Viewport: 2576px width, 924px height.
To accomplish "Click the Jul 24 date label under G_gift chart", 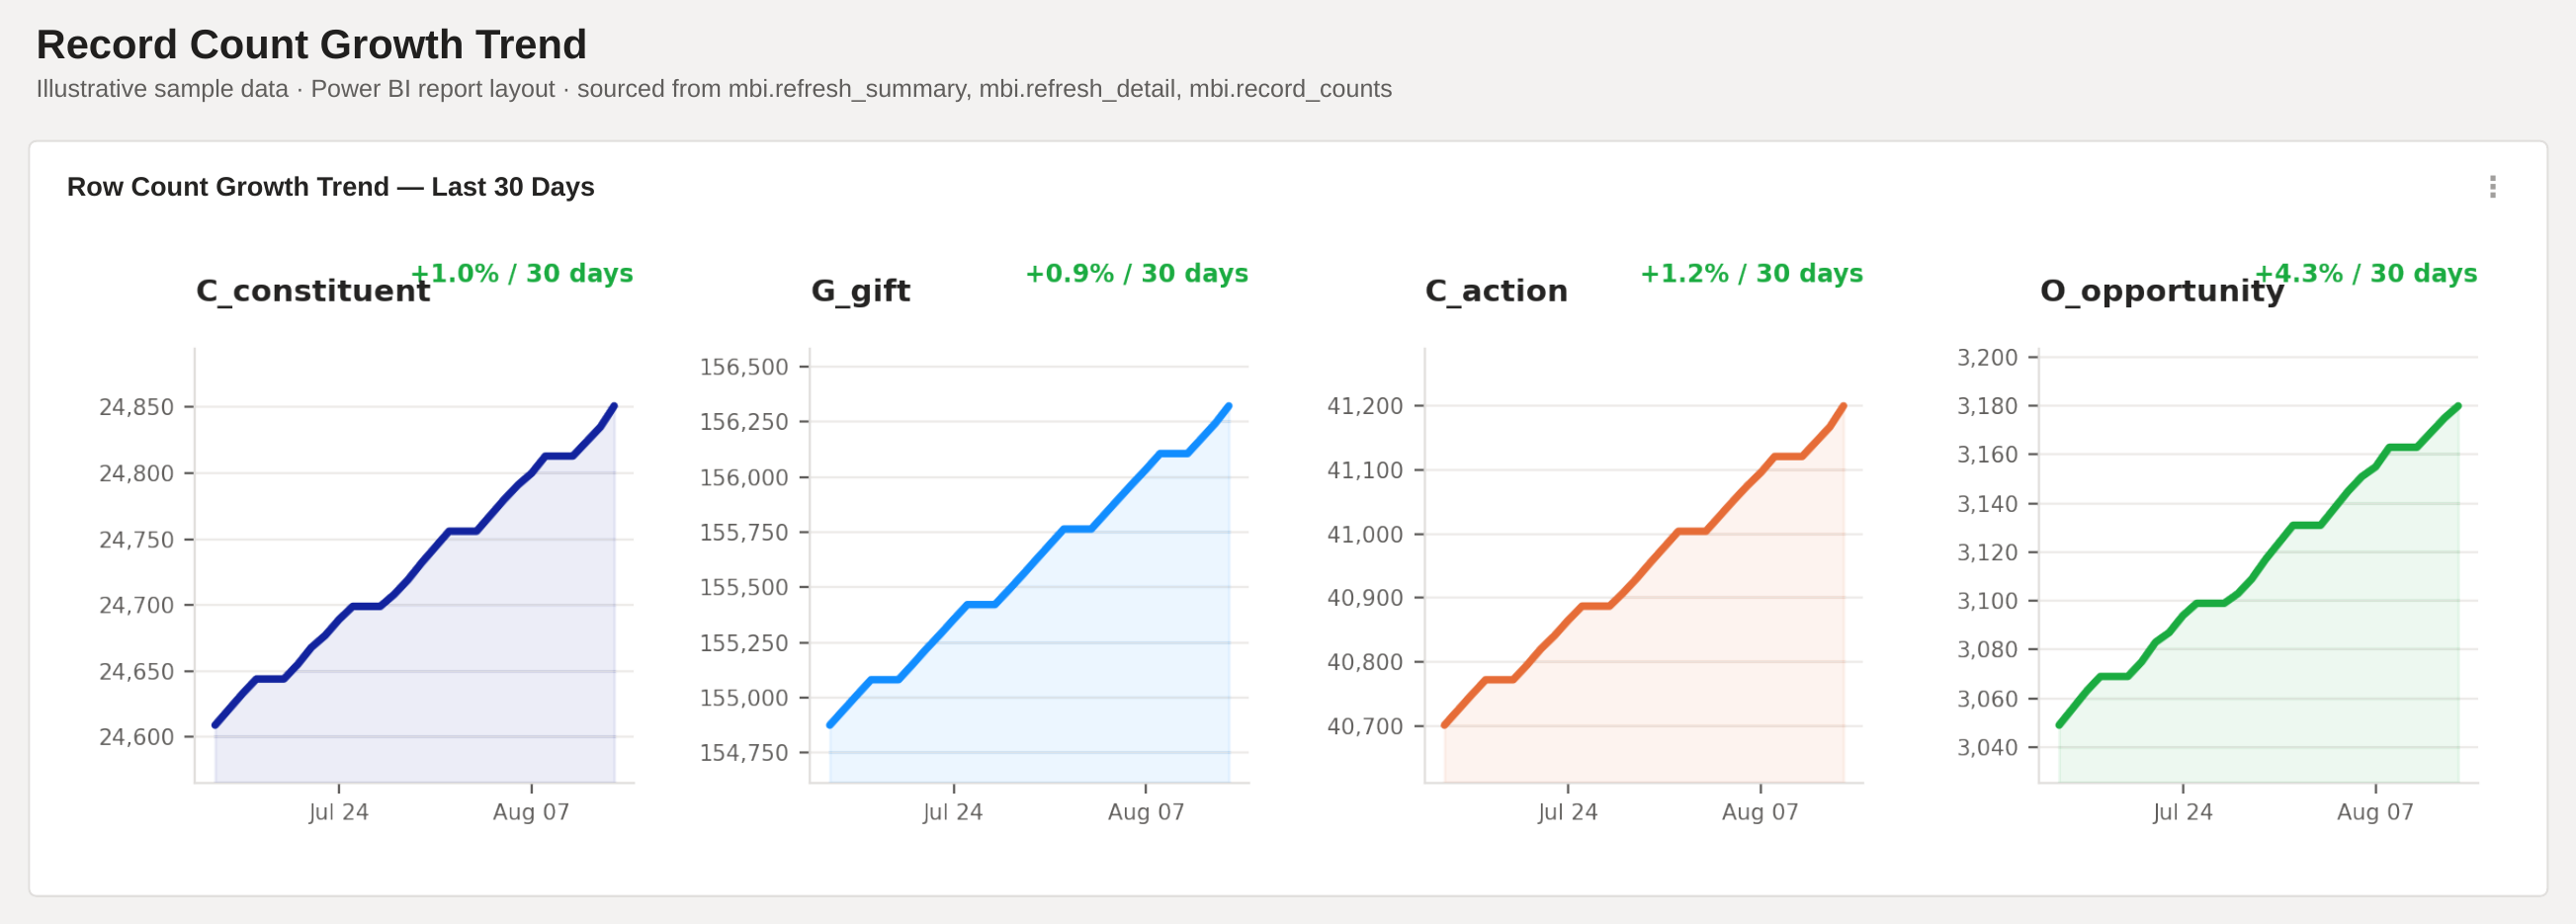I will click(953, 812).
